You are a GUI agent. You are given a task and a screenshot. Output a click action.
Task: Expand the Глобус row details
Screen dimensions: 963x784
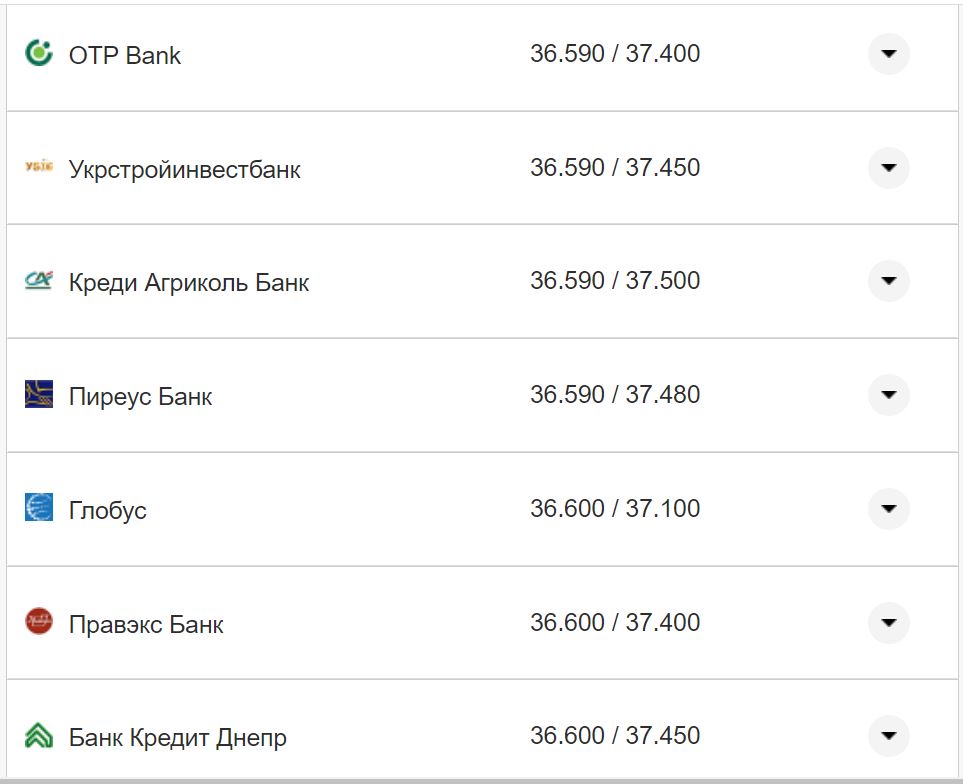click(888, 508)
